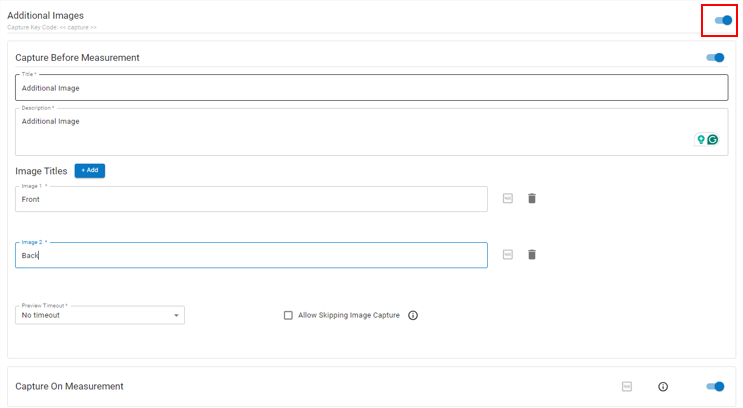The height and width of the screenshot is (408, 743).
Task: Disable Capture Before Measurement toggle
Action: (715, 58)
